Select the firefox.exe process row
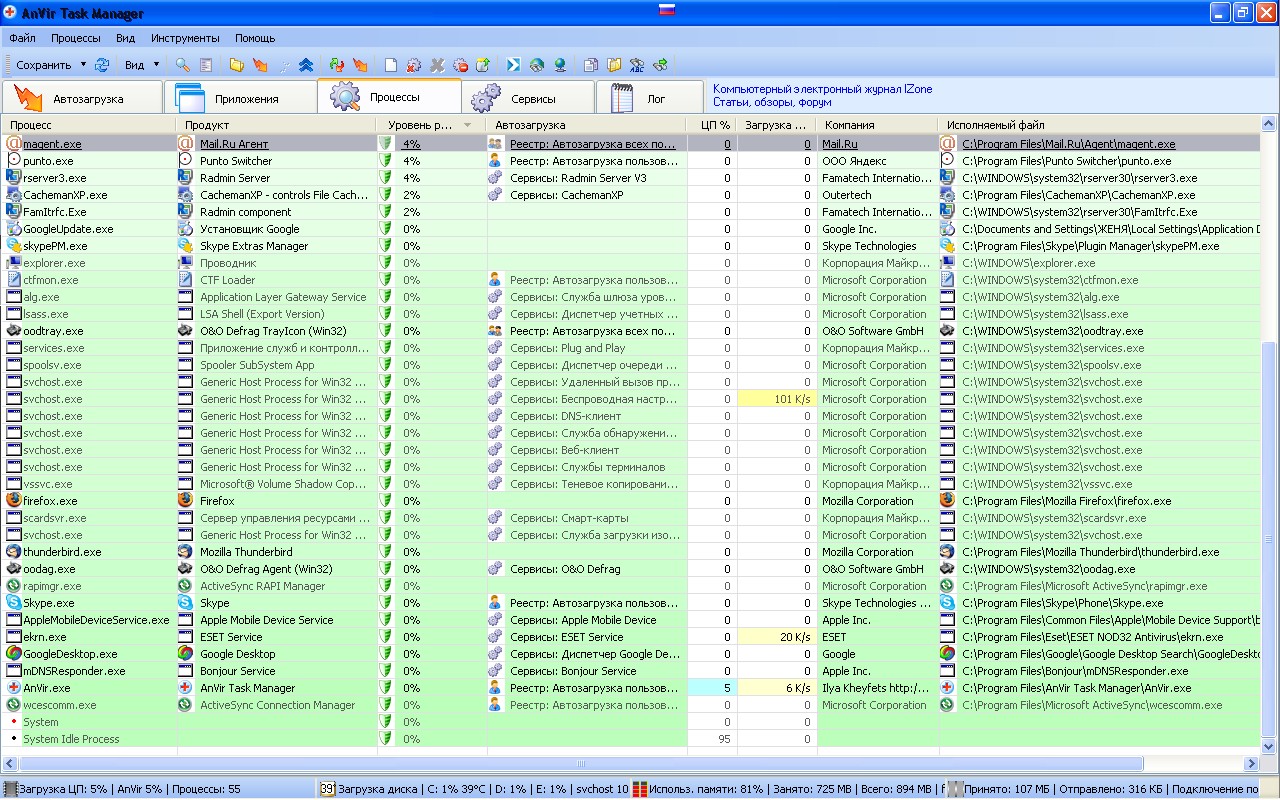Image resolution: width=1280 pixels, height=800 pixels. [x=631, y=501]
